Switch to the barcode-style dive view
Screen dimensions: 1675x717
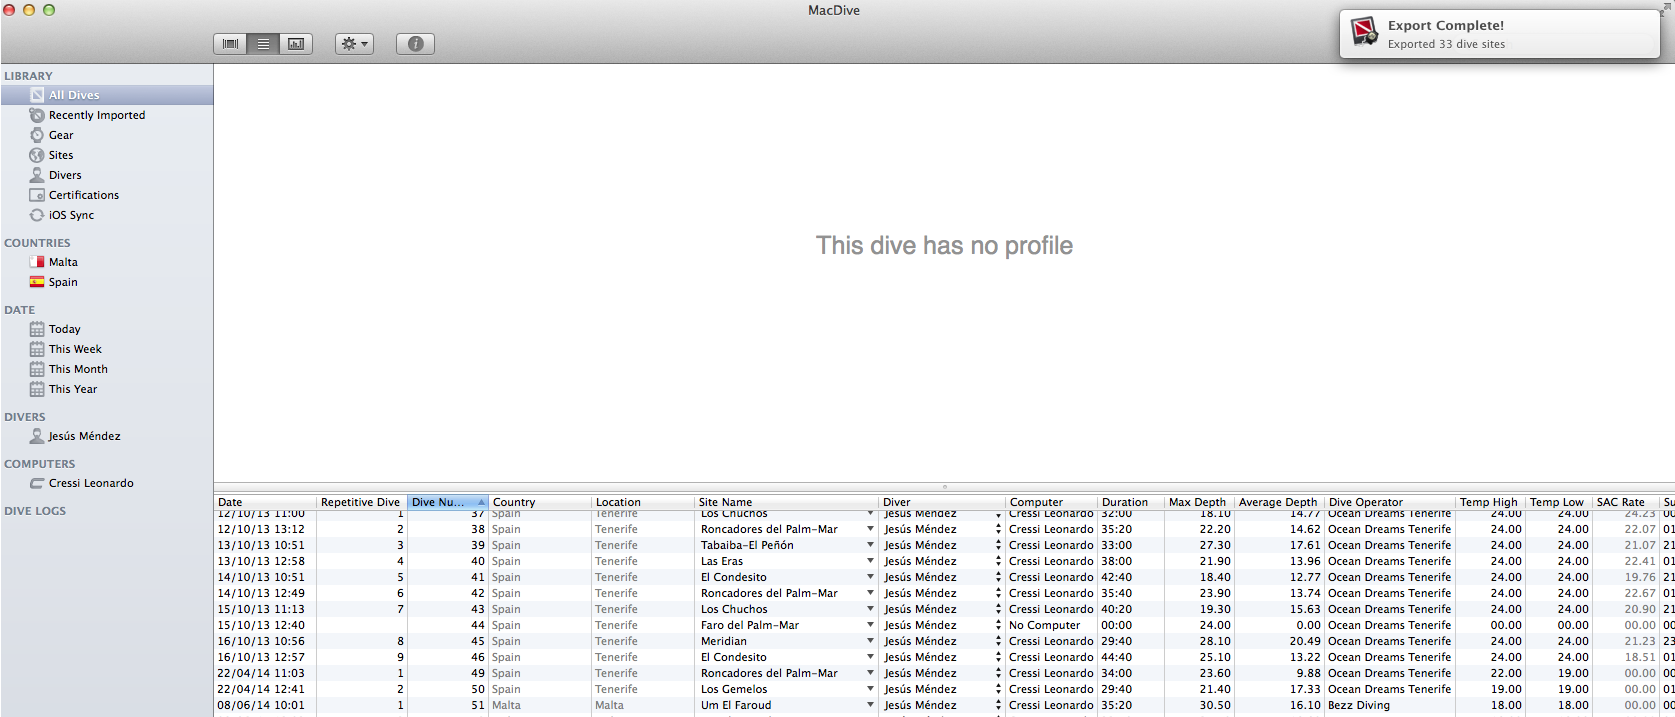(231, 44)
